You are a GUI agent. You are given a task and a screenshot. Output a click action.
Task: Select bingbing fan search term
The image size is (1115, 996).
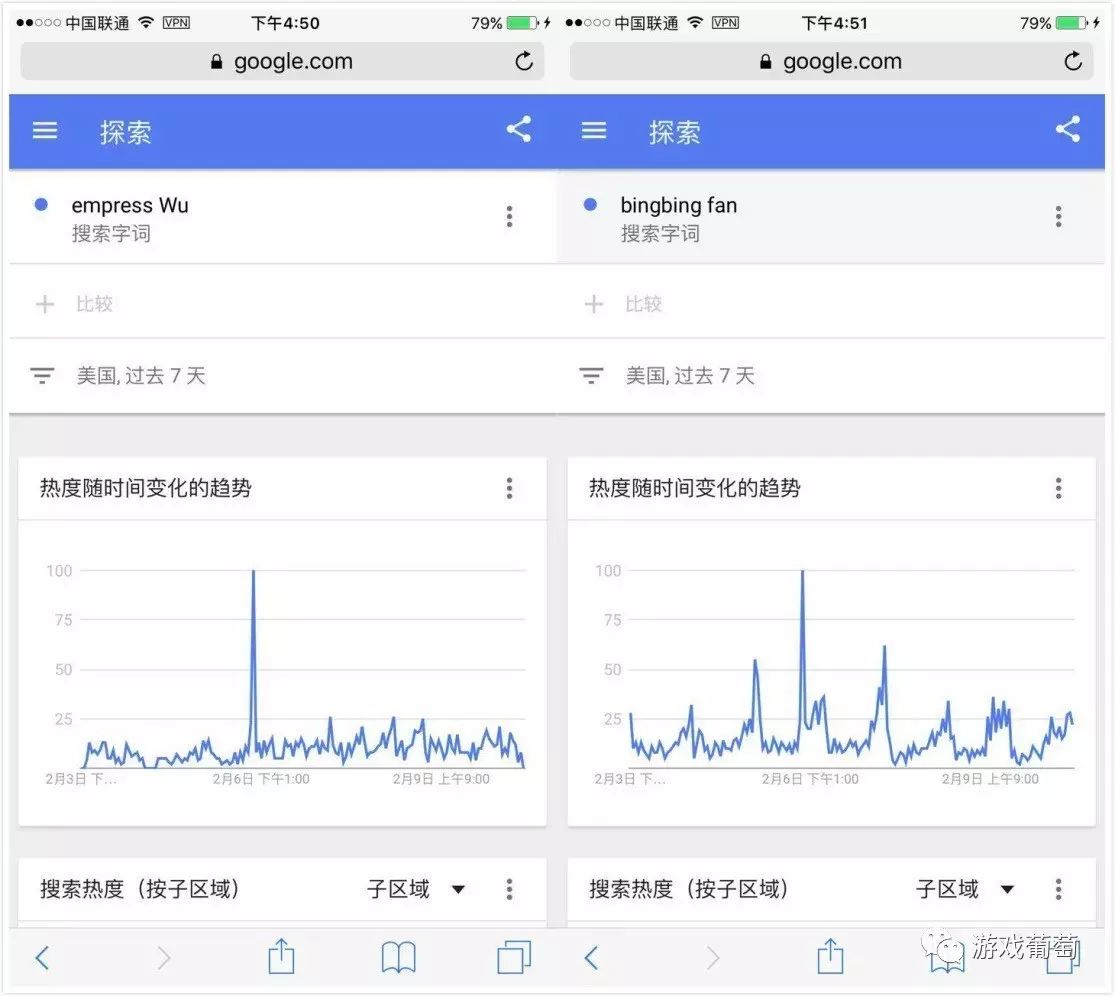pyautogui.click(x=678, y=205)
